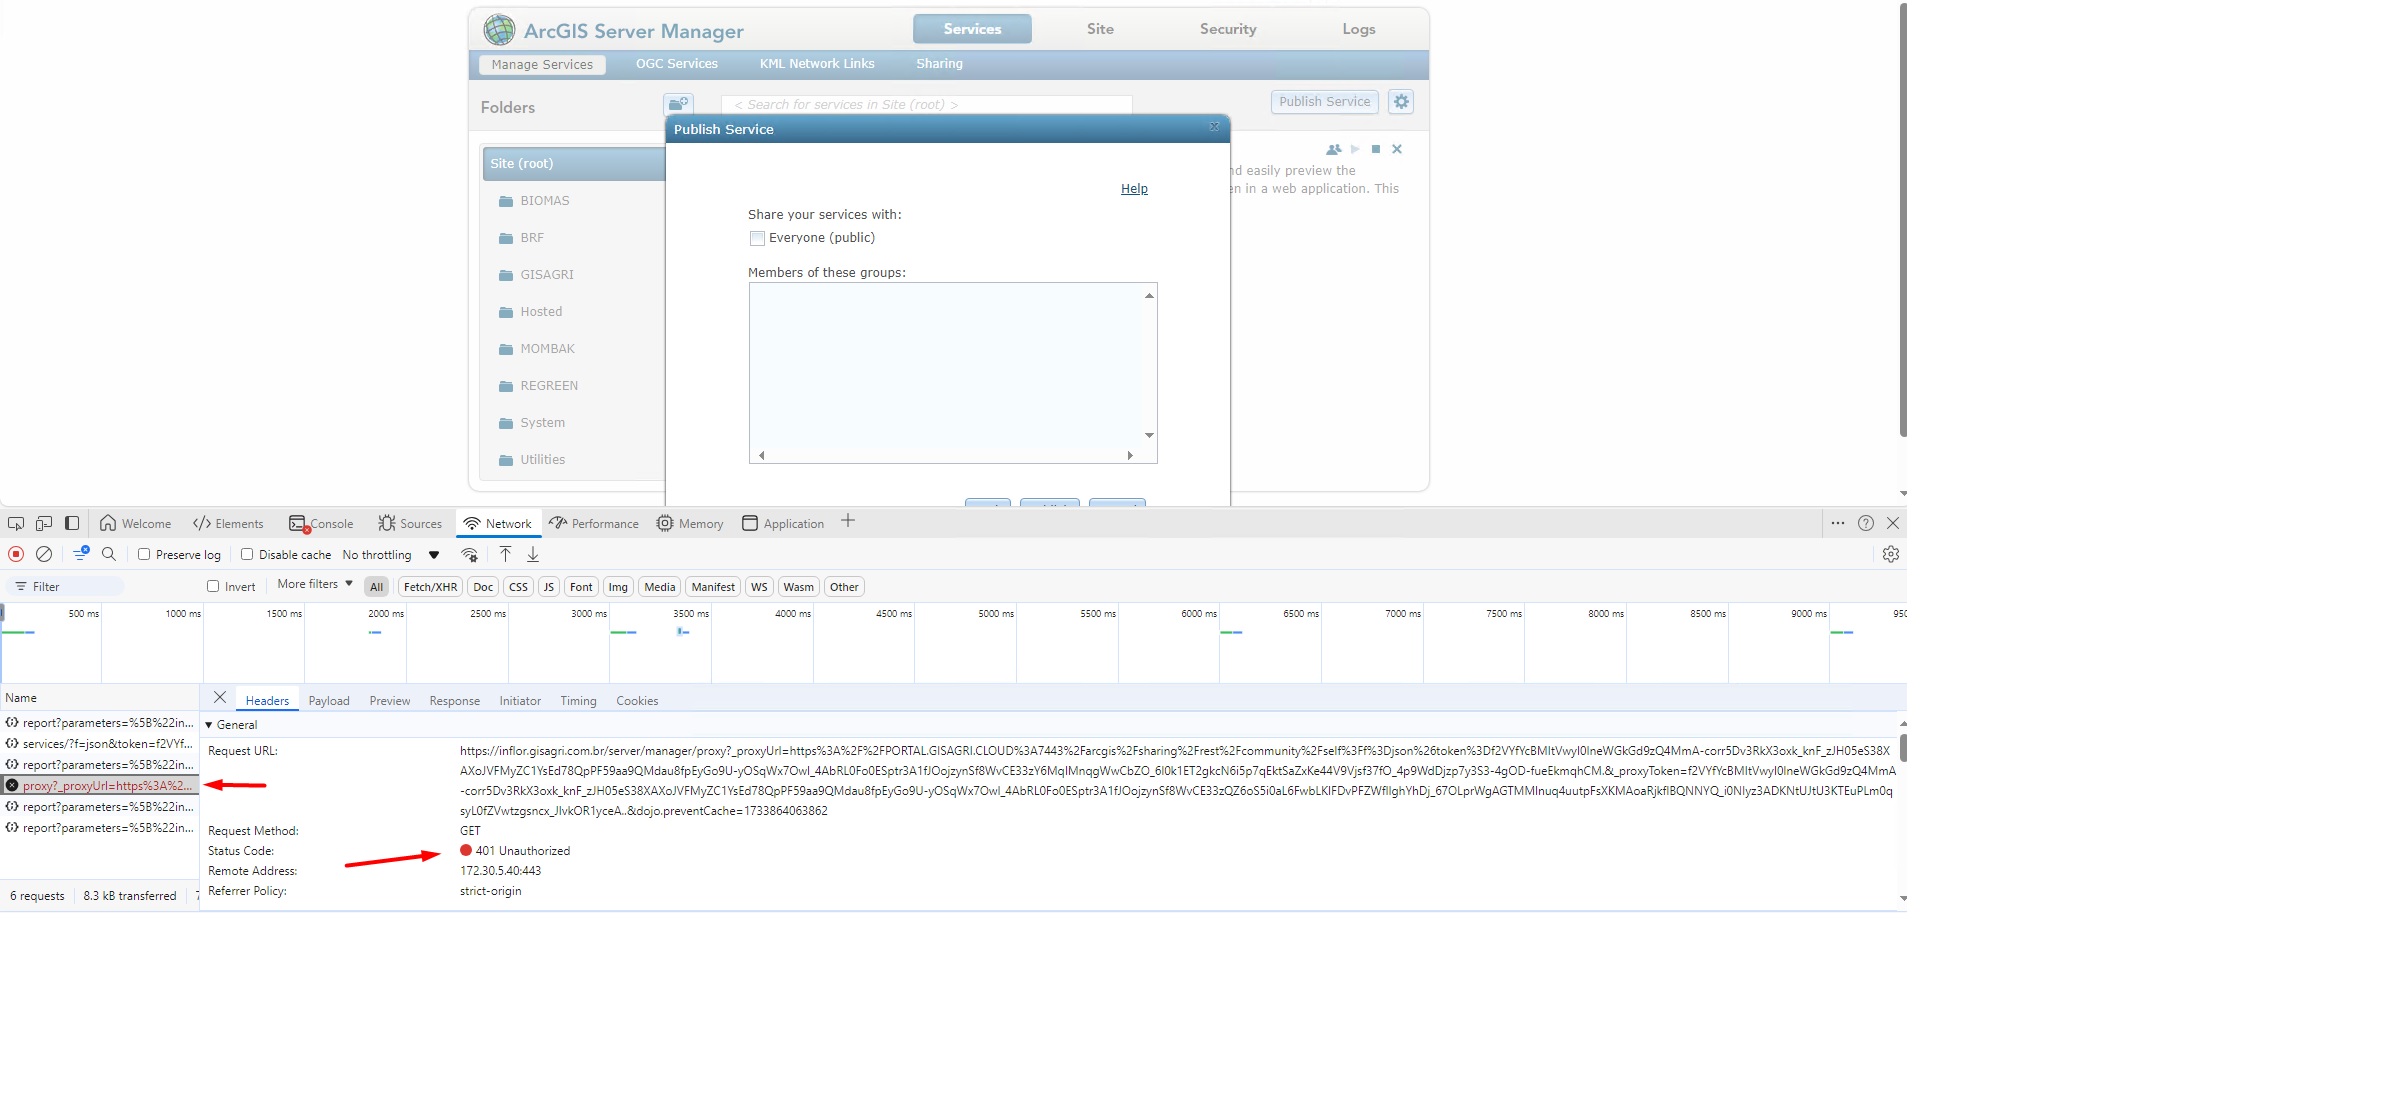Screen dimensions: 2393x1093
Task: Filter requests by Doc type
Action: (x=483, y=587)
